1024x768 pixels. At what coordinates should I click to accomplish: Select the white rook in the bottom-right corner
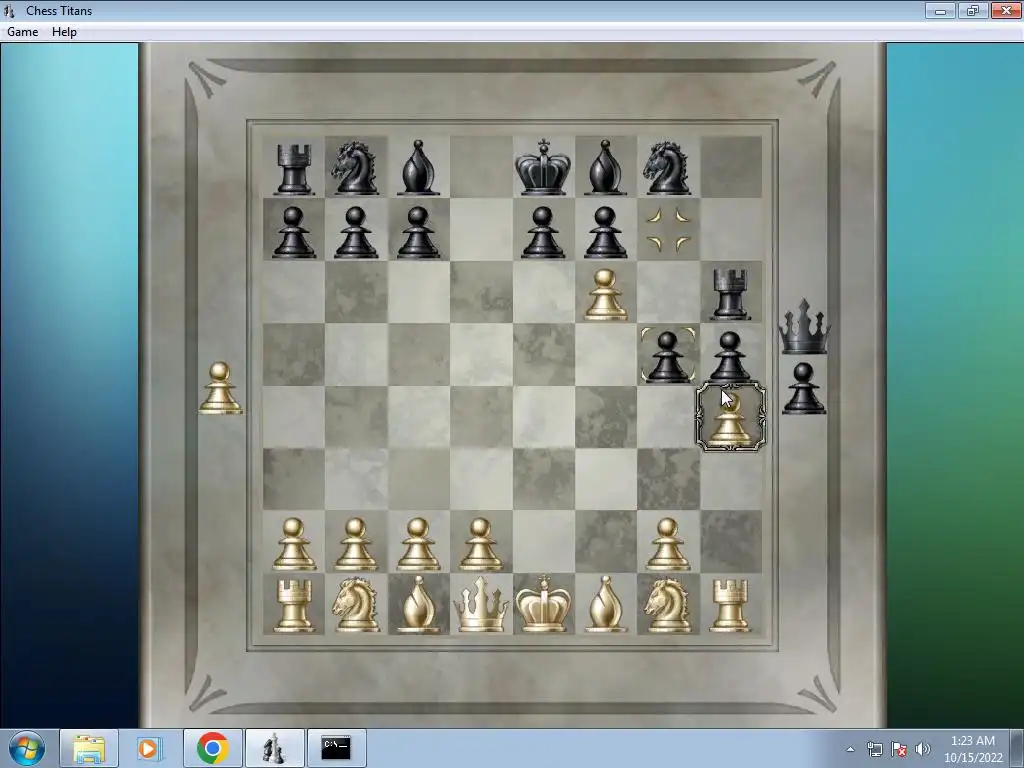(x=729, y=606)
